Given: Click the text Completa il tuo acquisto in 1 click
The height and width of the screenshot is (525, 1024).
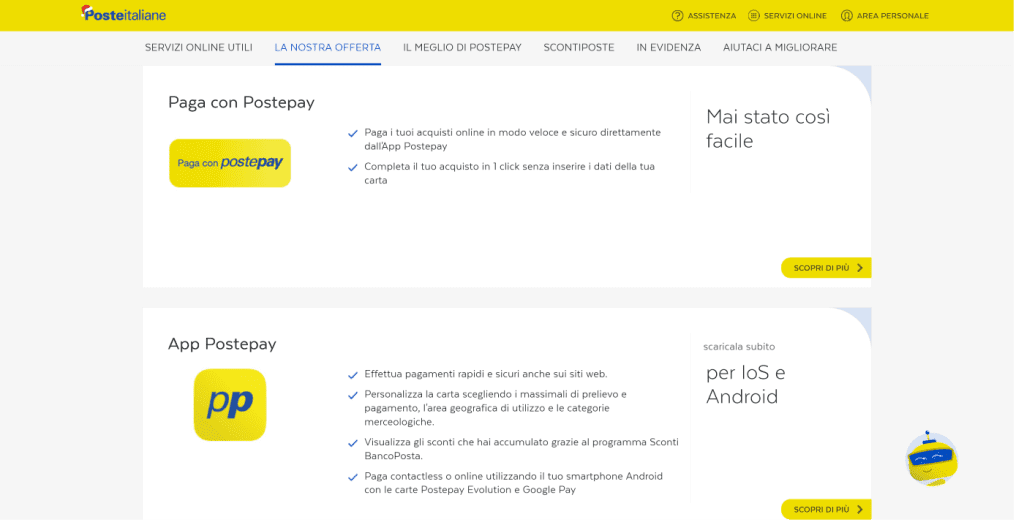Looking at the screenshot, I should [509, 173].
